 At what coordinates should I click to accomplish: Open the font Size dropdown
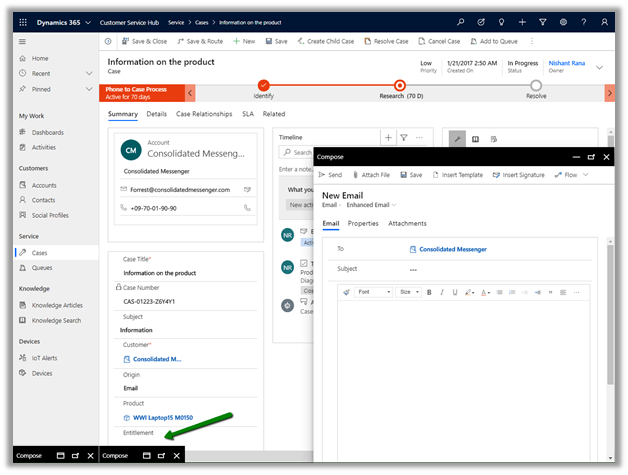(x=408, y=292)
